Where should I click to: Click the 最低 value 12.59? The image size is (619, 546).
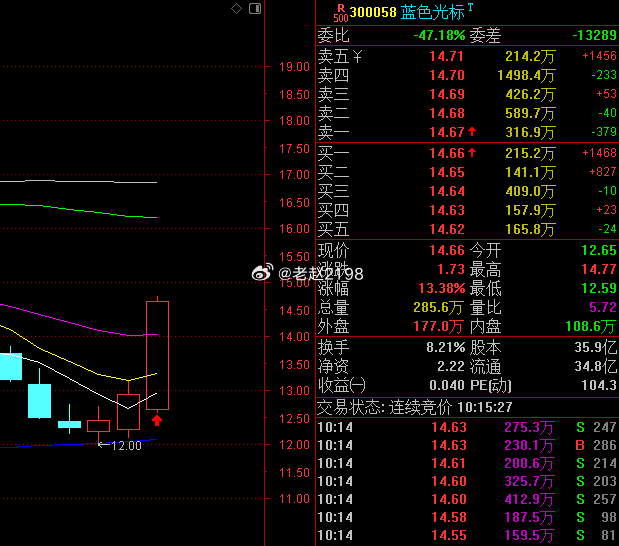(599, 288)
